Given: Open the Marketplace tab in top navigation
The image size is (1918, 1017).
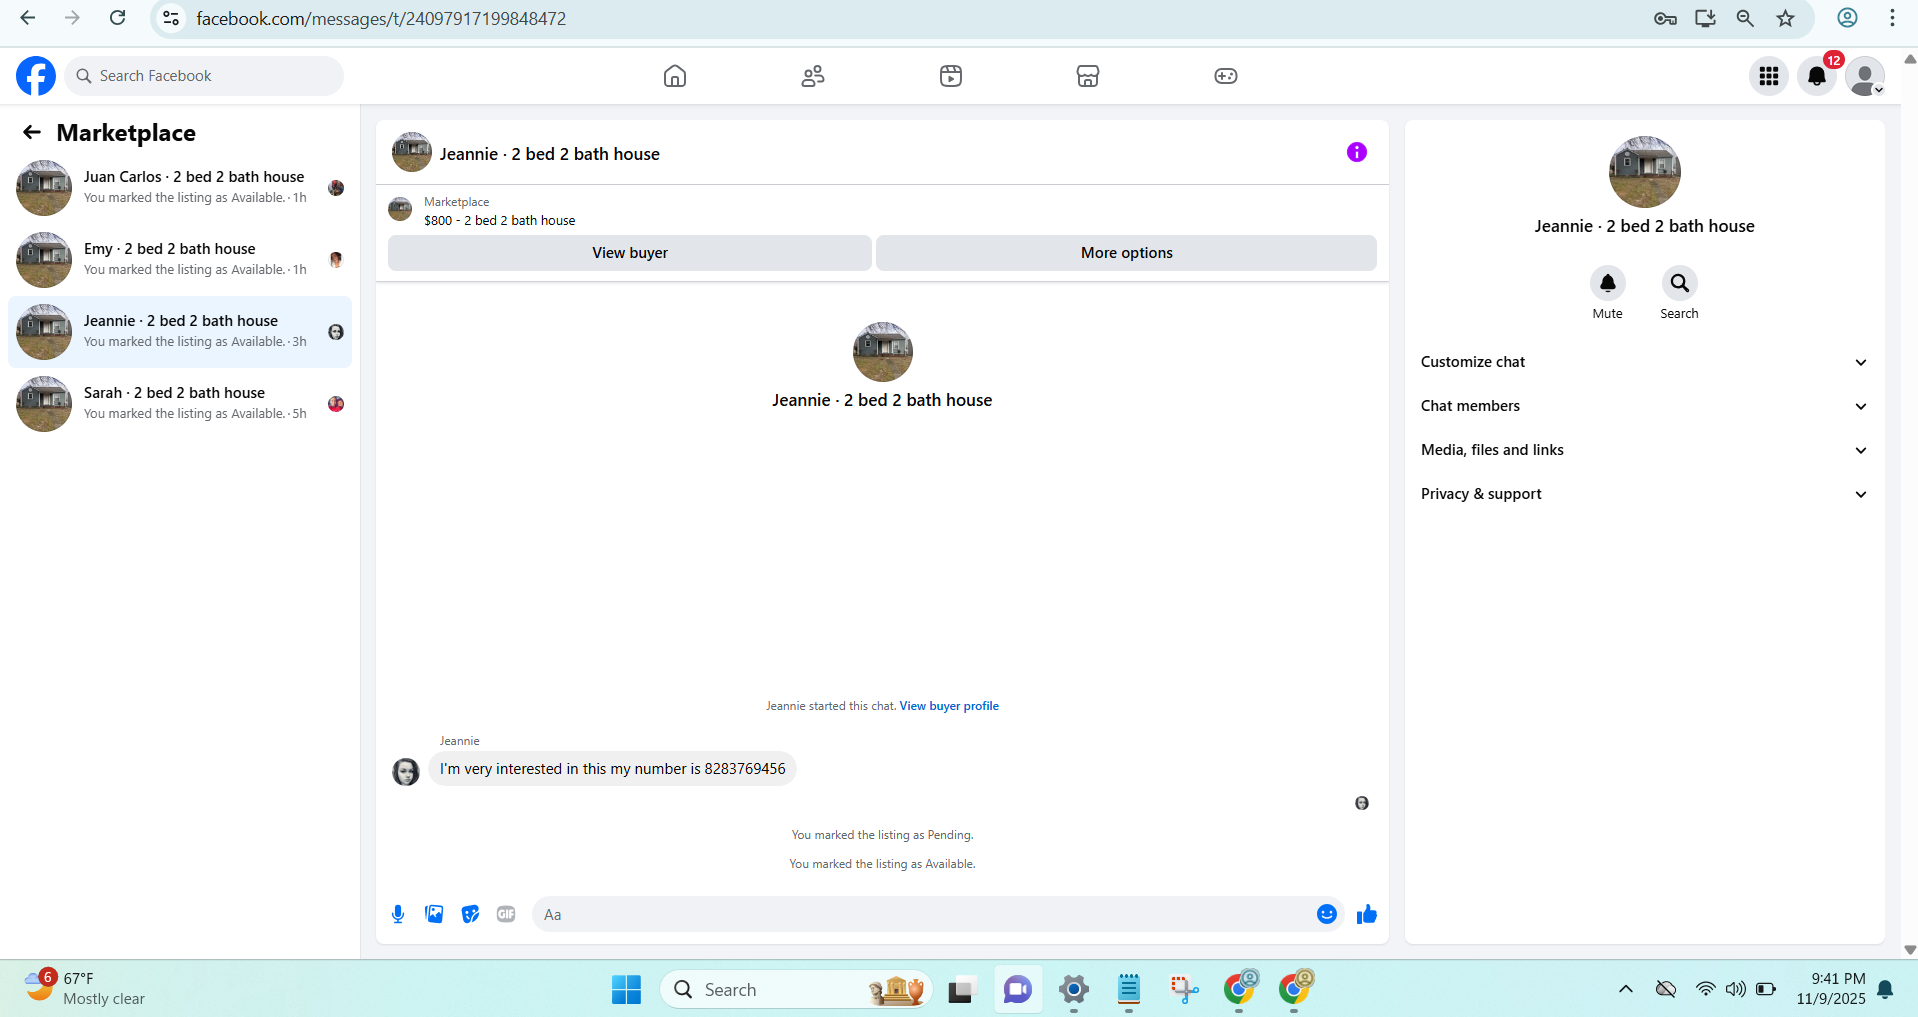Looking at the screenshot, I should (1088, 76).
